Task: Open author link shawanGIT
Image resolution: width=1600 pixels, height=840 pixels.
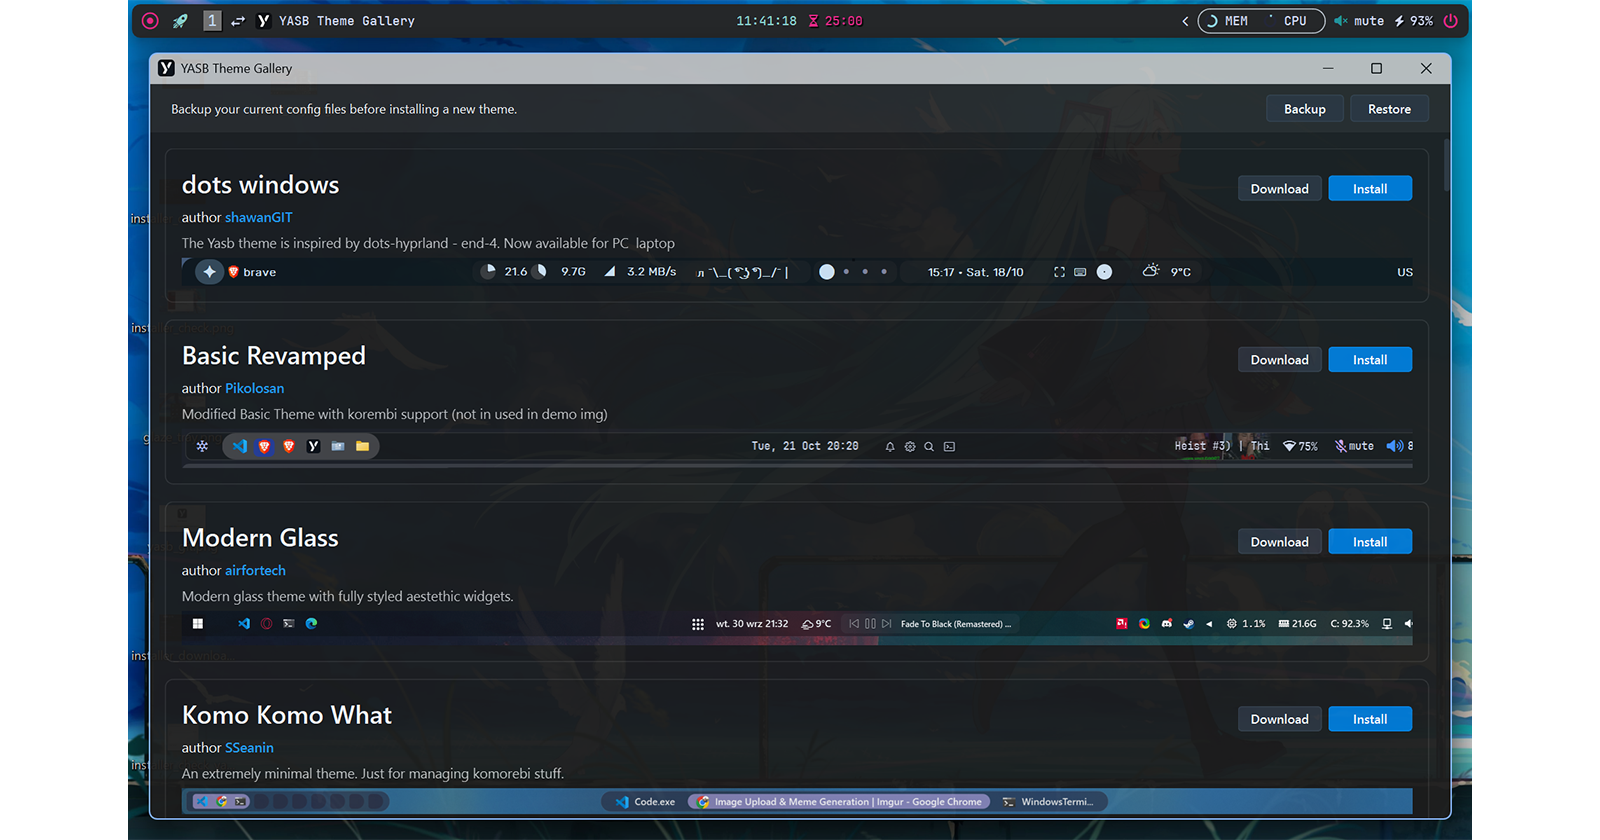Action: point(258,217)
